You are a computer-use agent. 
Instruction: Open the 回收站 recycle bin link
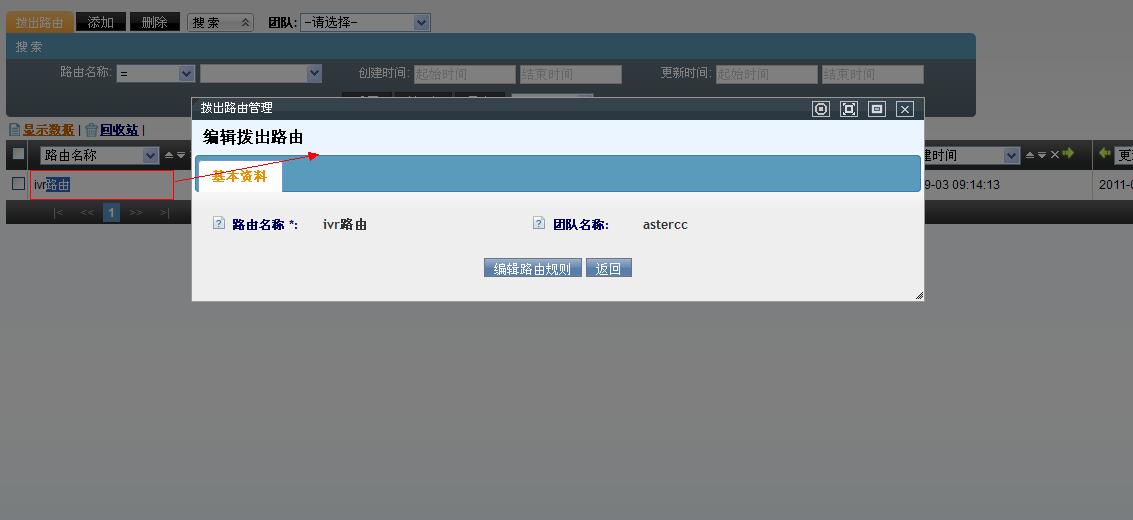(118, 130)
